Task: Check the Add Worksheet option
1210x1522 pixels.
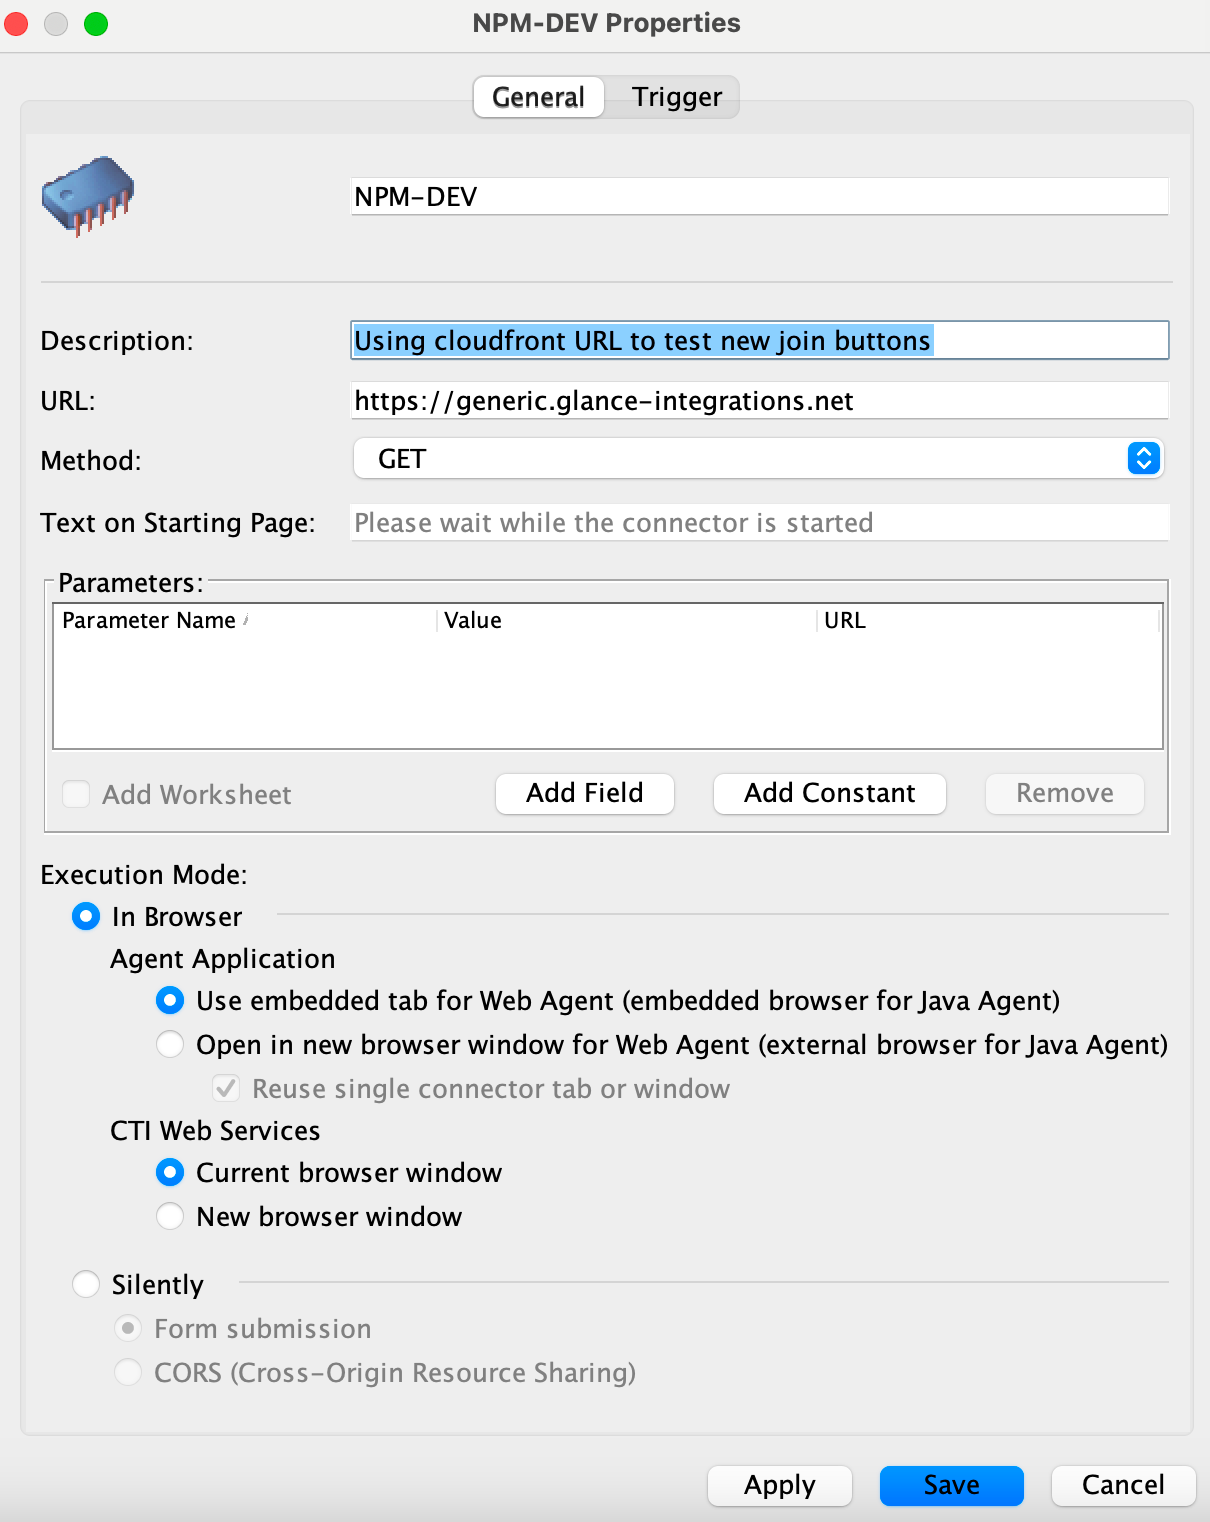Action: [x=76, y=794]
